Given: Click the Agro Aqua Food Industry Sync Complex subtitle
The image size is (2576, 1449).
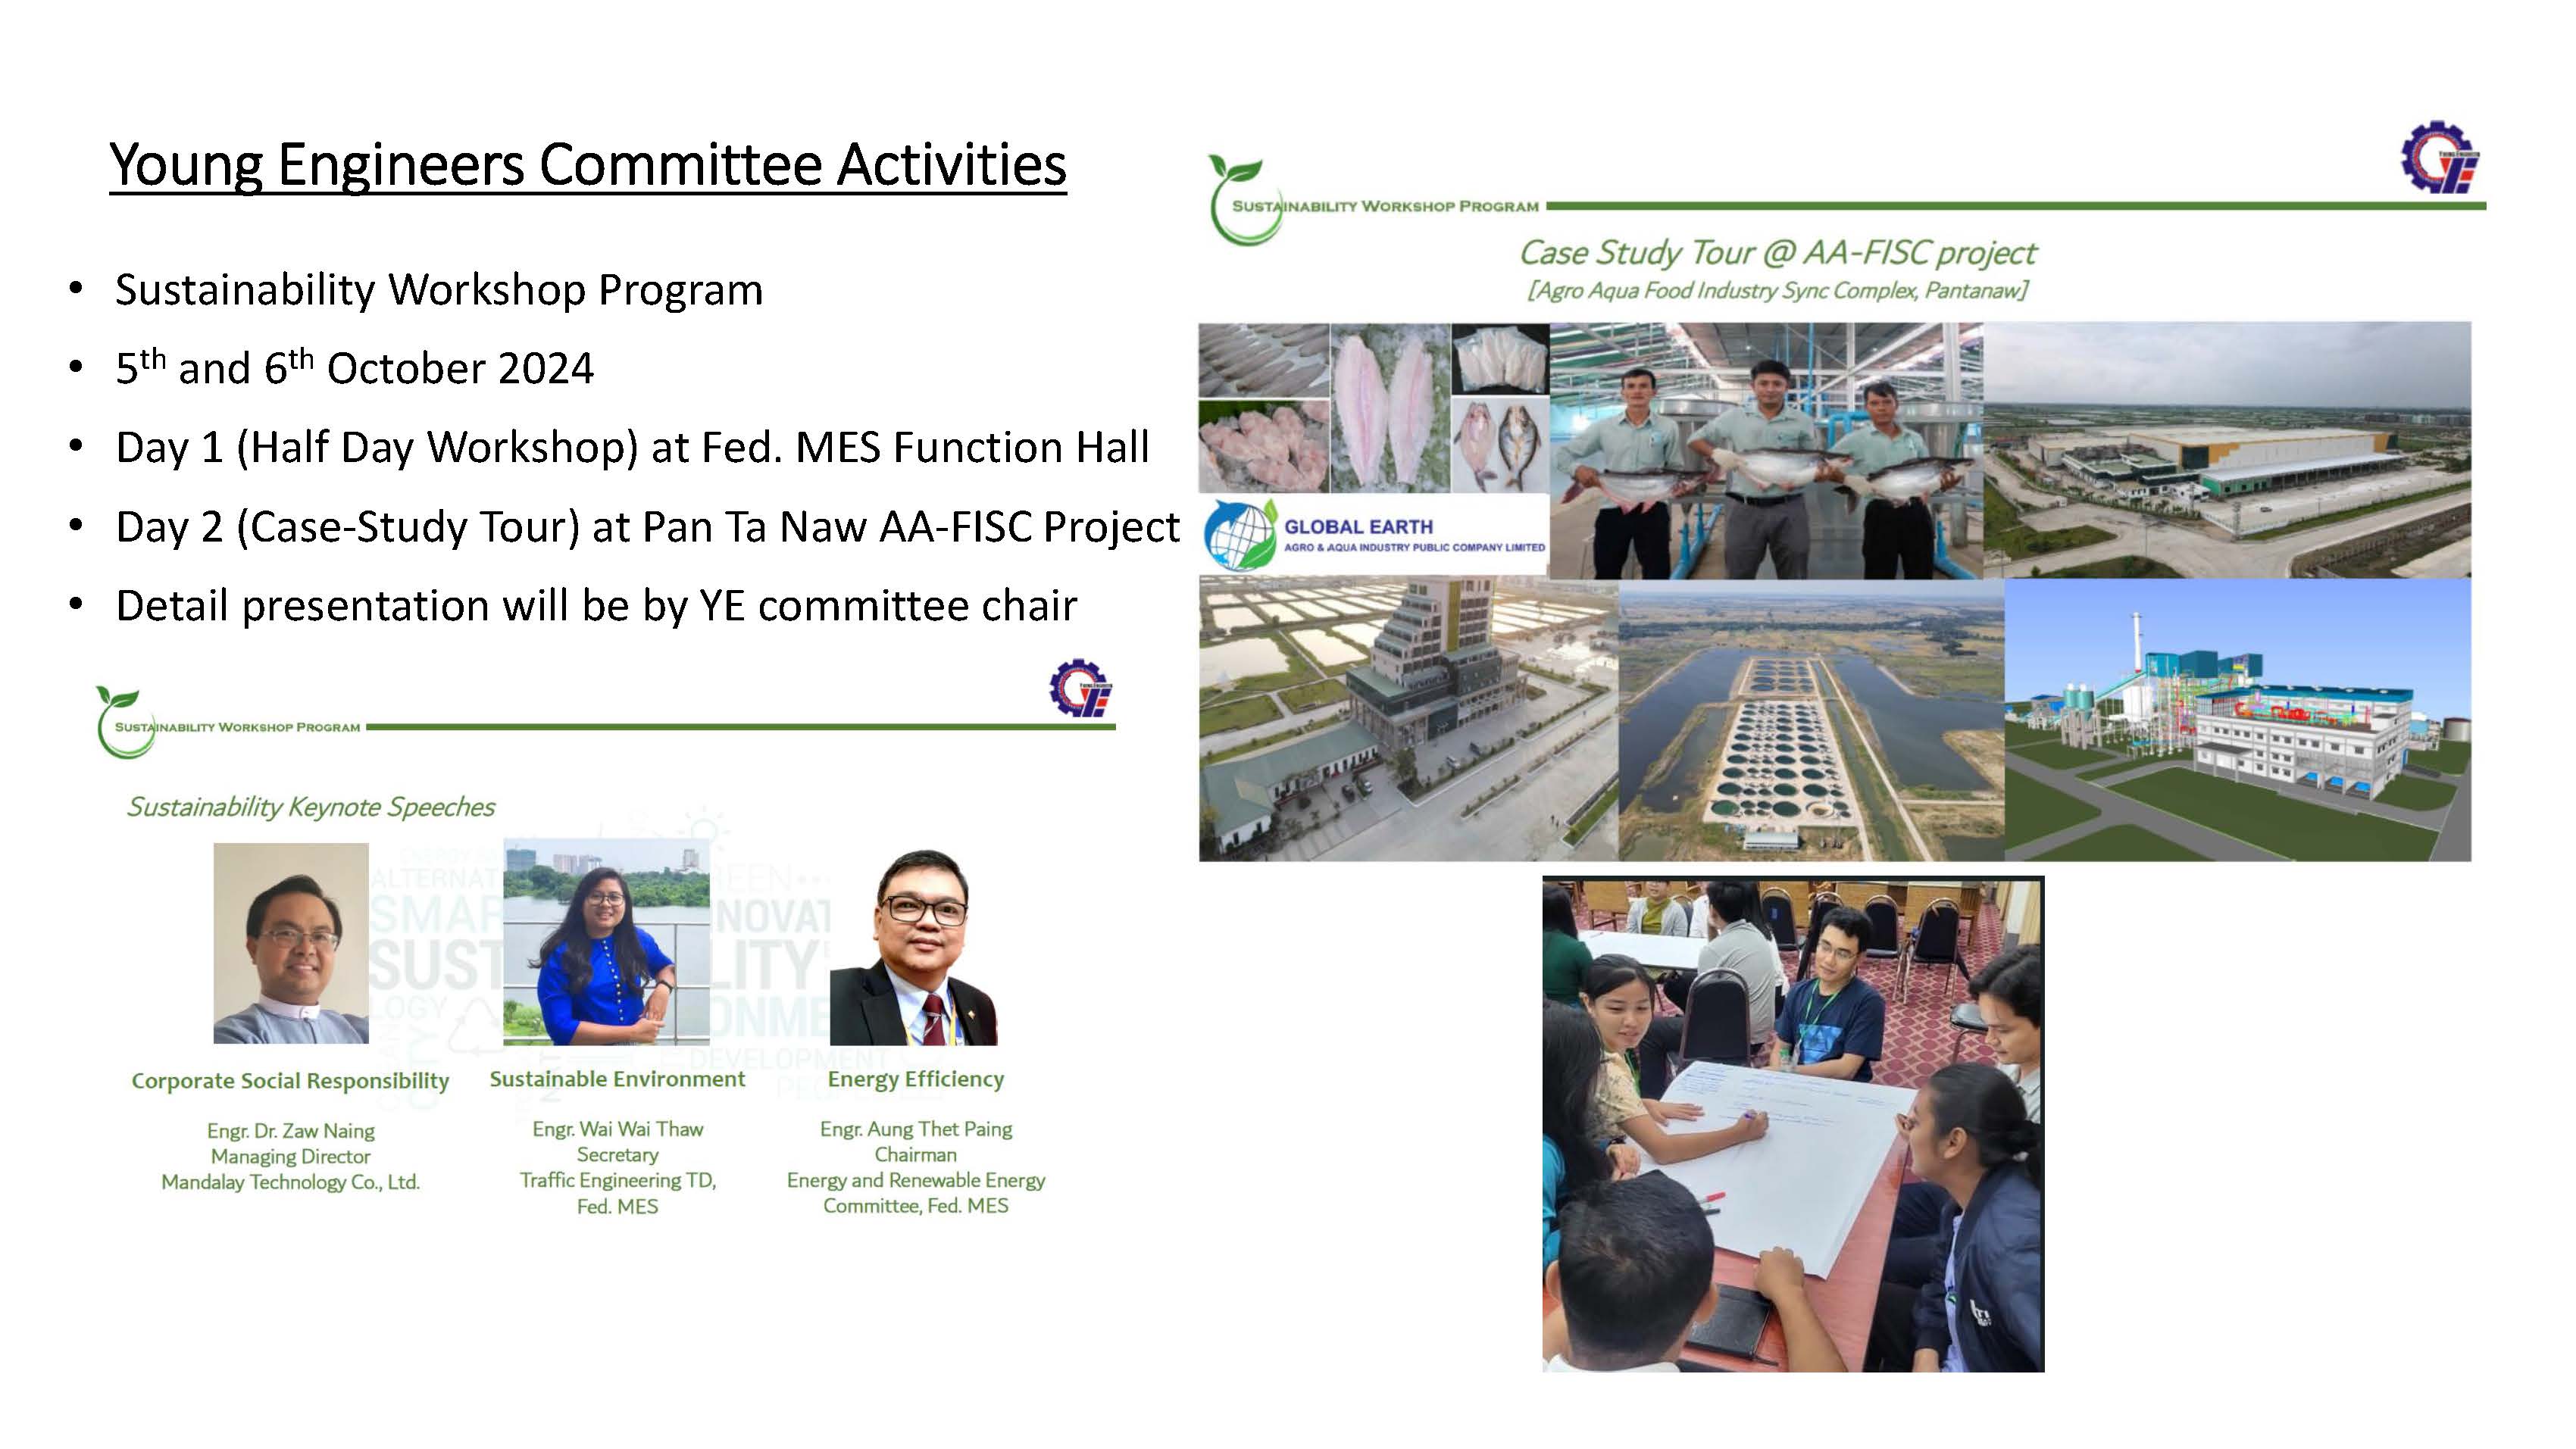Looking at the screenshot, I should click(x=1777, y=291).
